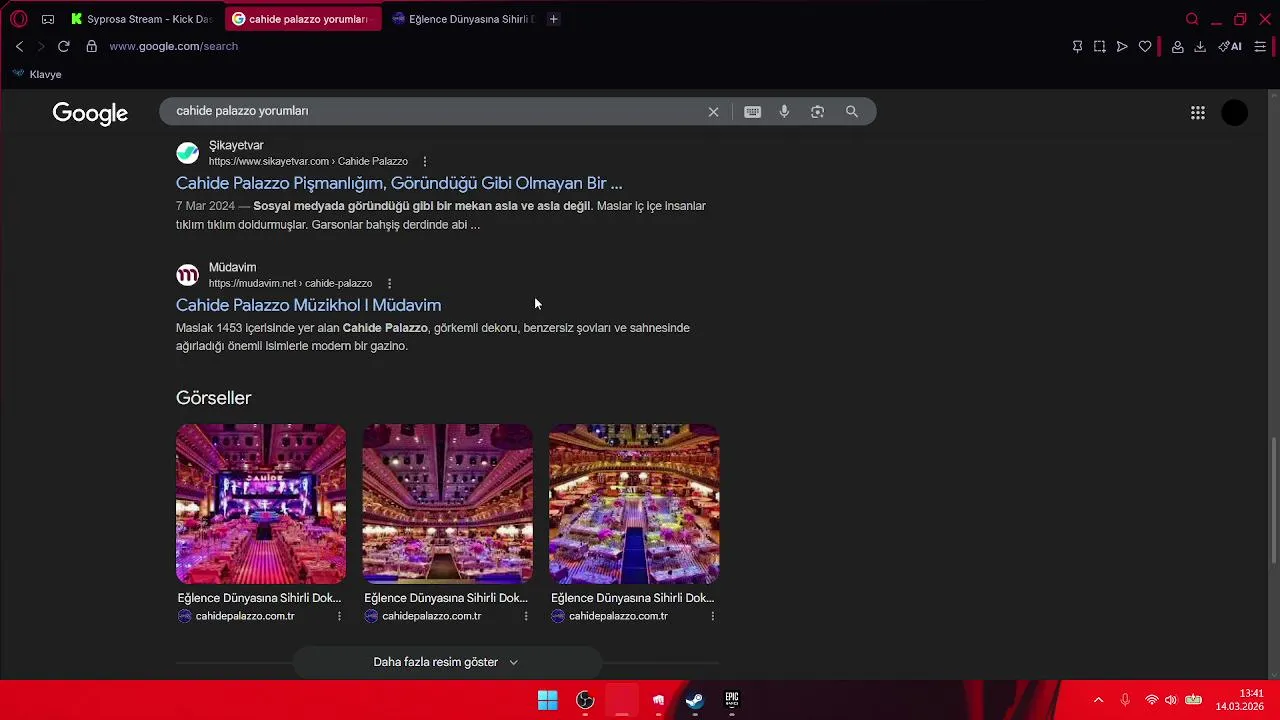Open third image's three-dot options
Image resolution: width=1280 pixels, height=720 pixels.
coord(713,616)
